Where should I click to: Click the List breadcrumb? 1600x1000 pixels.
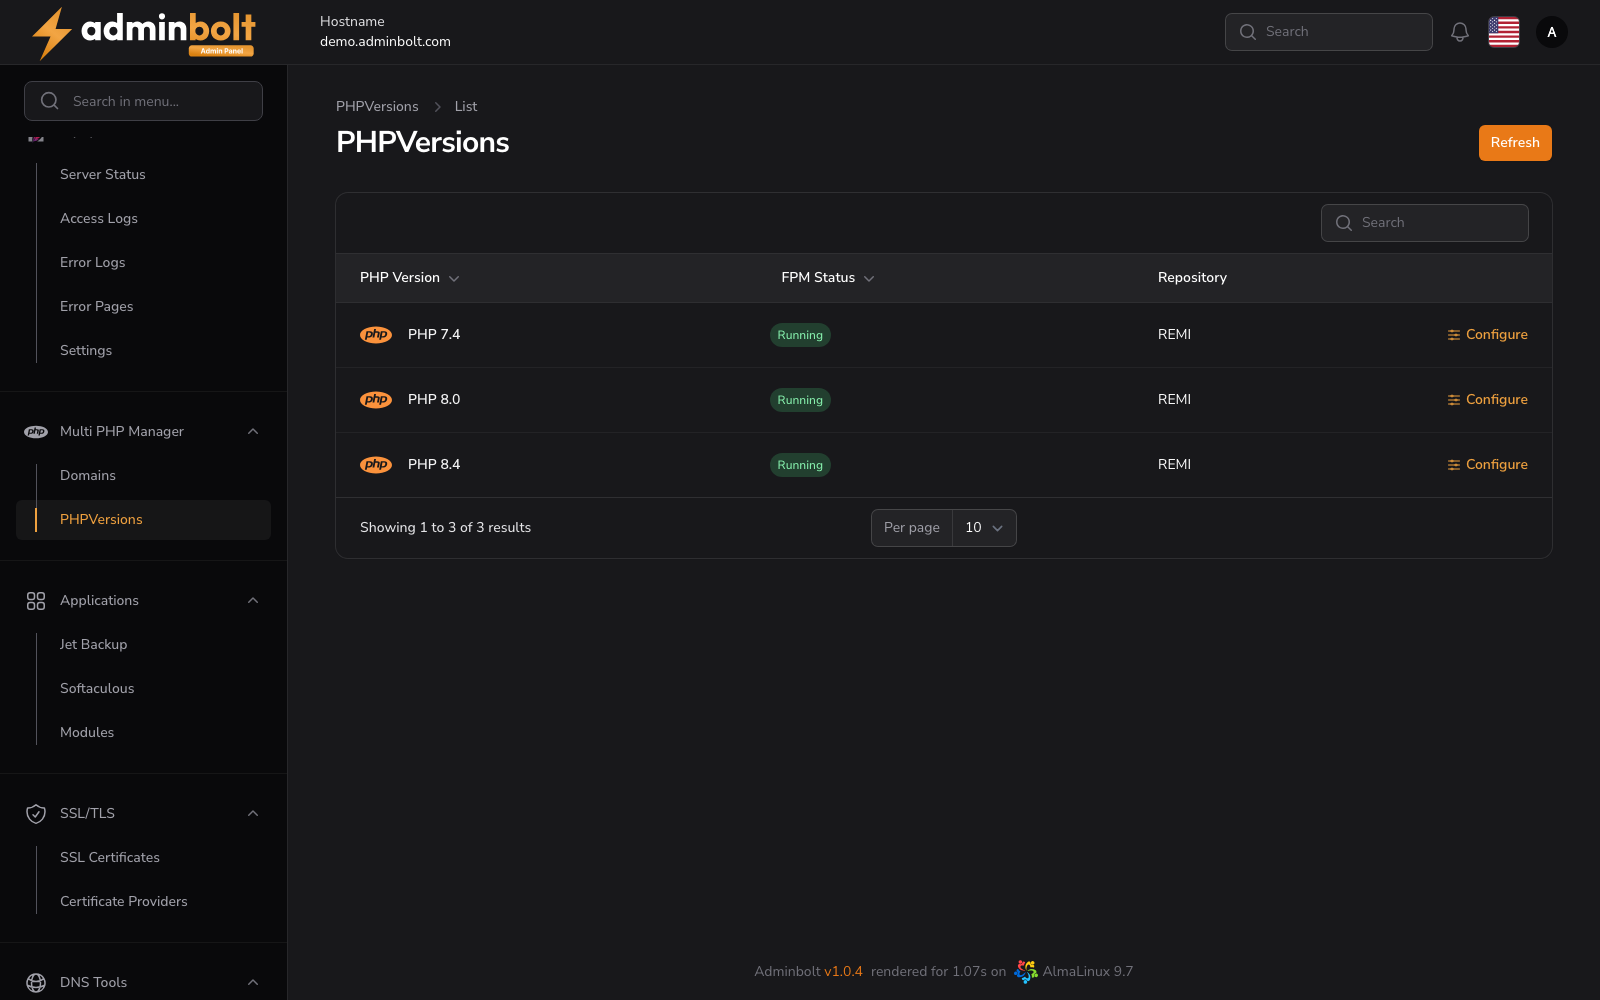coord(466,107)
